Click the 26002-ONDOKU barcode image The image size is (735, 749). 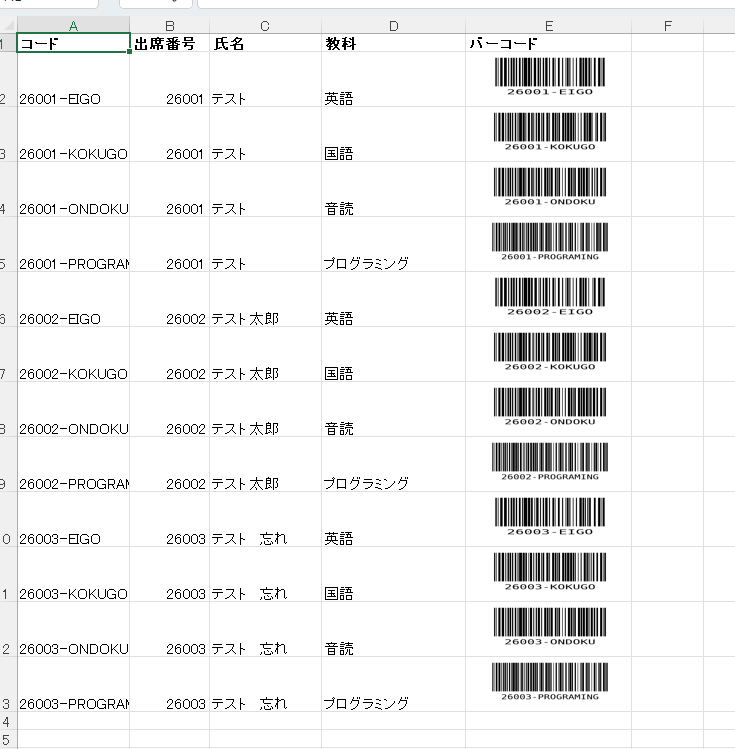click(550, 407)
